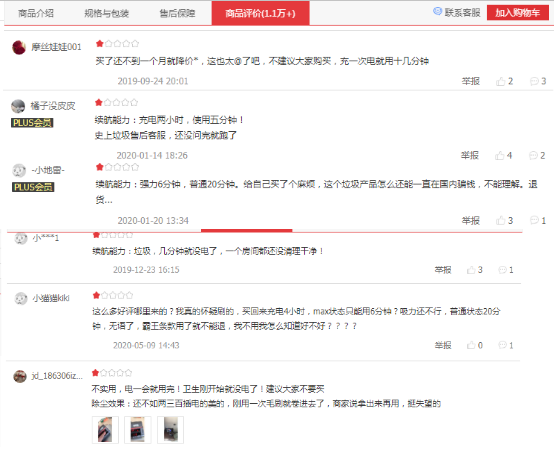The height and width of the screenshot is (453, 554).
Task: Open first review photo from jd_186306iz...
Action: (x=105, y=430)
